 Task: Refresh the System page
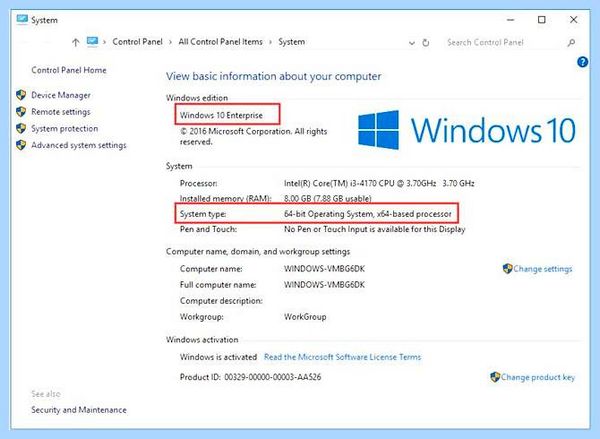click(426, 42)
